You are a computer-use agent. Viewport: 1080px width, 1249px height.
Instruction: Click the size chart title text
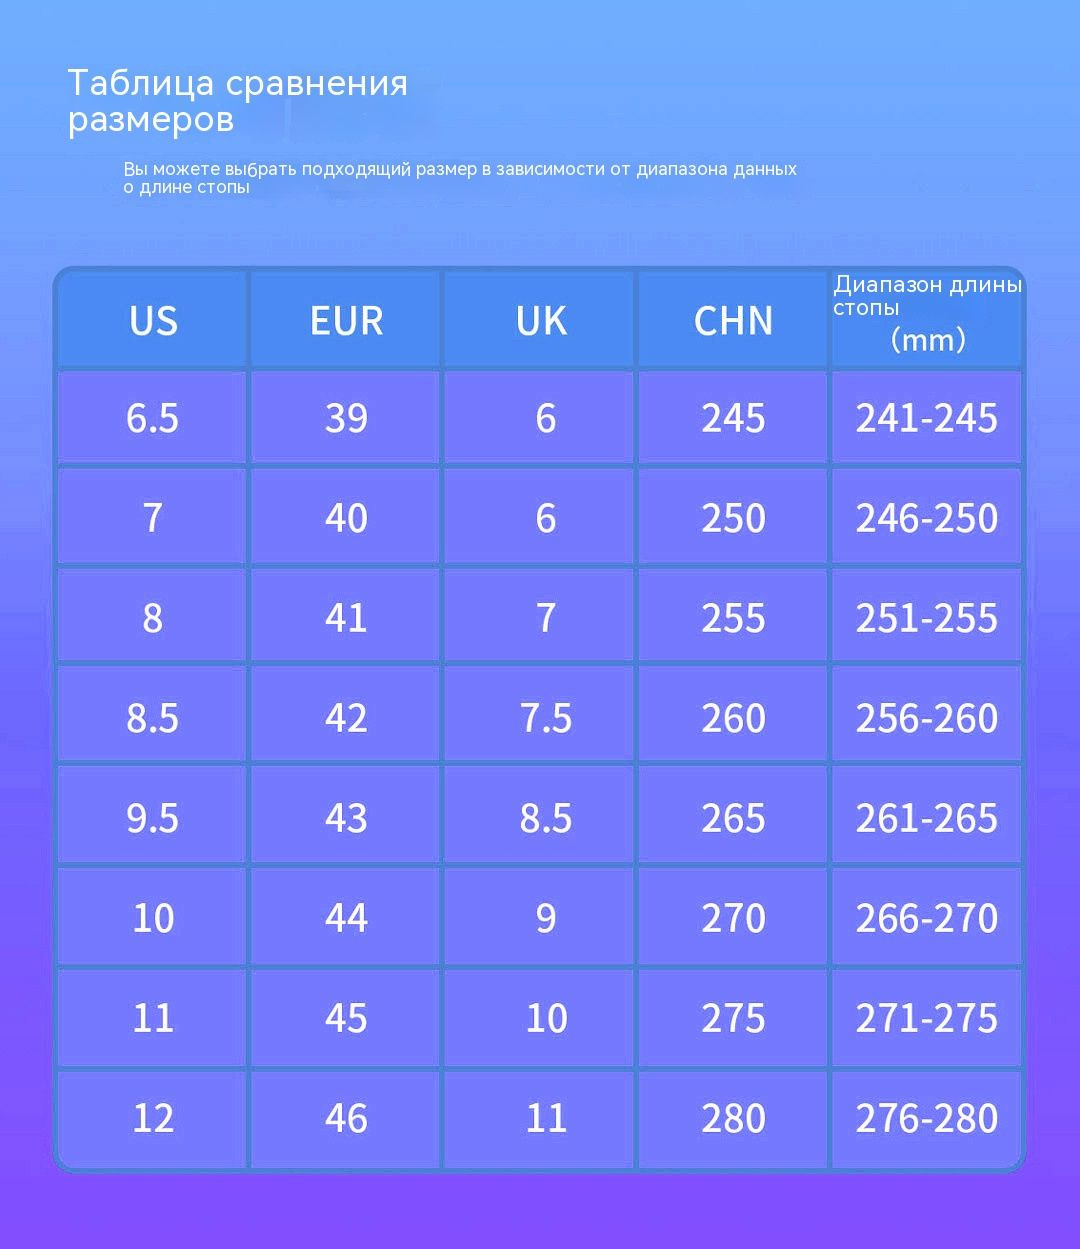coord(238,101)
